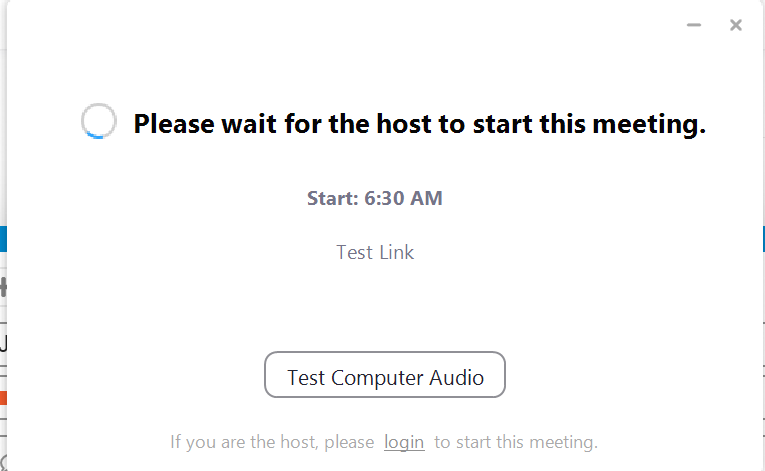Click the partial letter J behind the dialog

click(x=3, y=343)
